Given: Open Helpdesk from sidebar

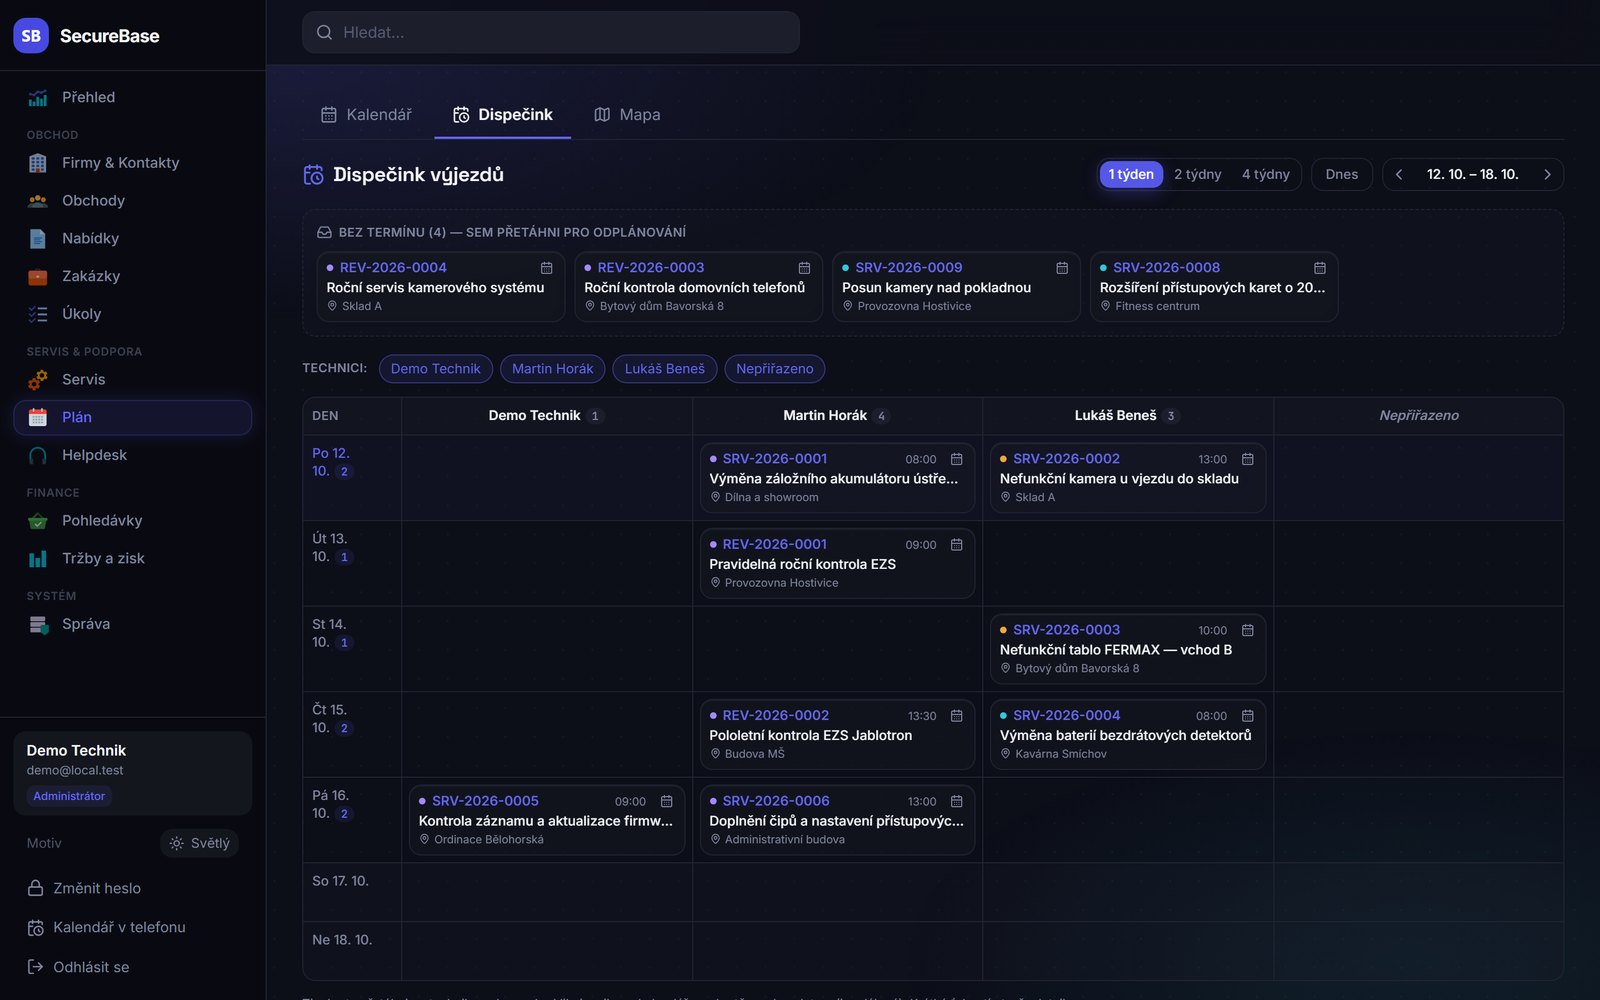Looking at the screenshot, I should click(x=133, y=455).
